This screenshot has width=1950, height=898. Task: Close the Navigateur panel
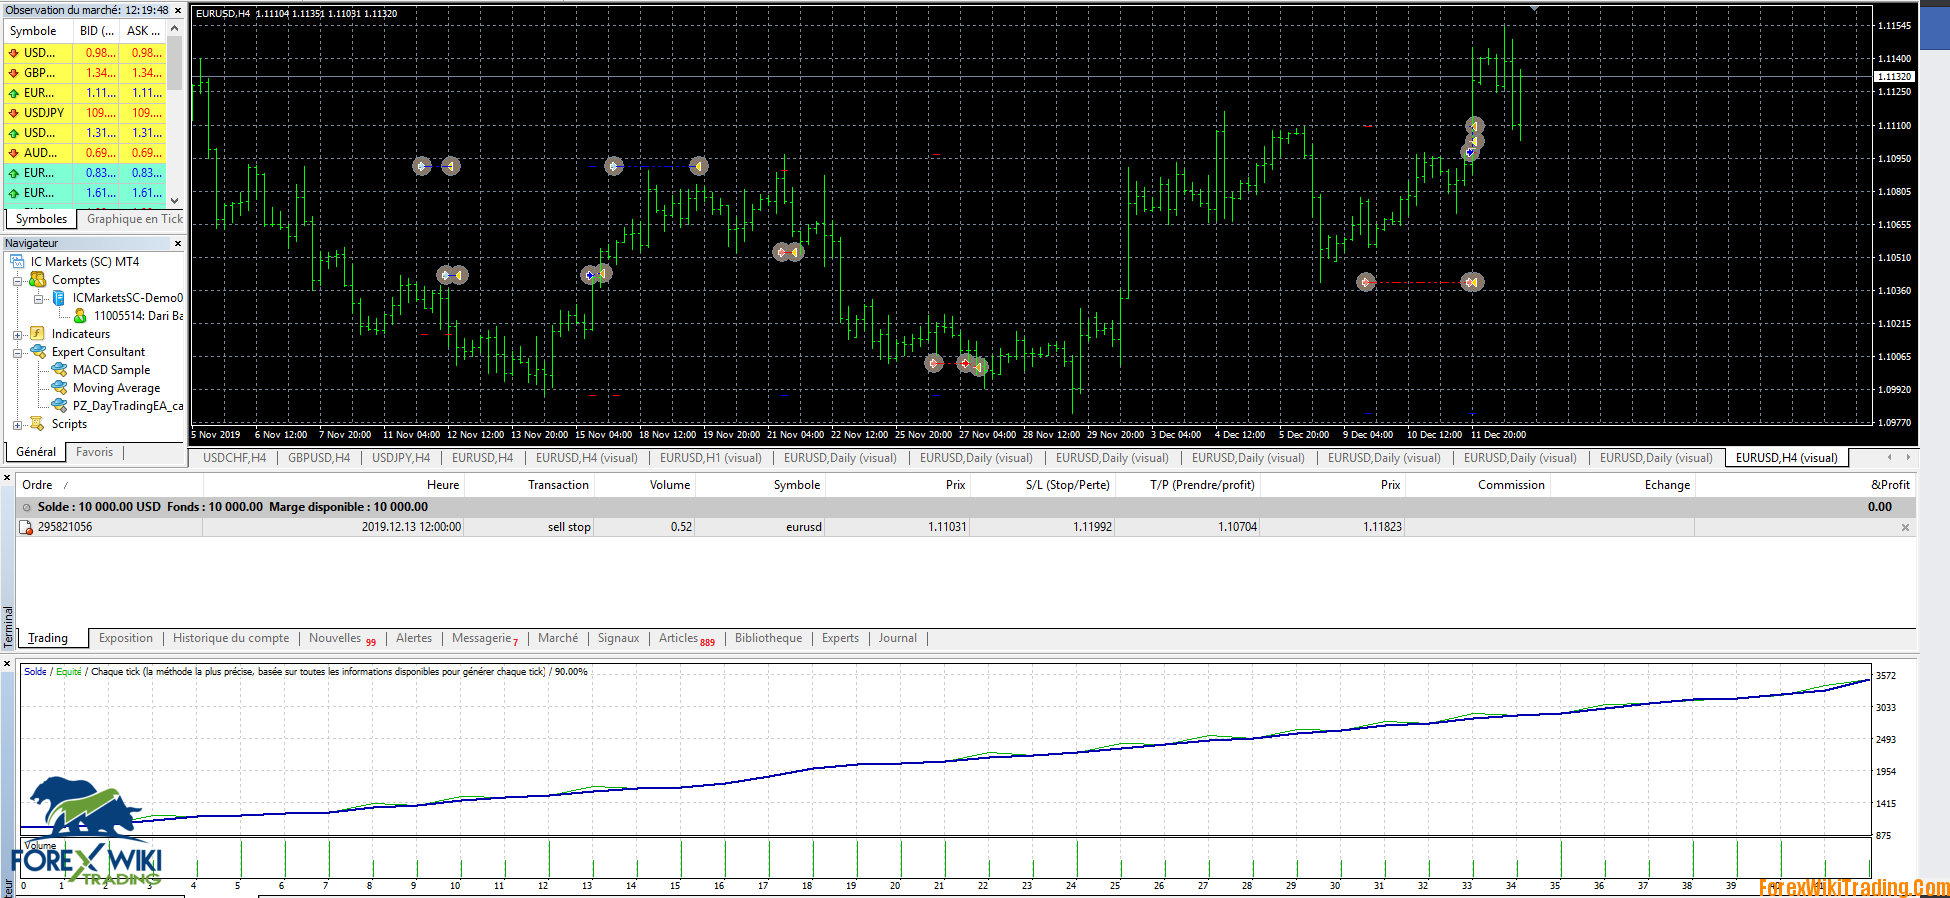178,243
